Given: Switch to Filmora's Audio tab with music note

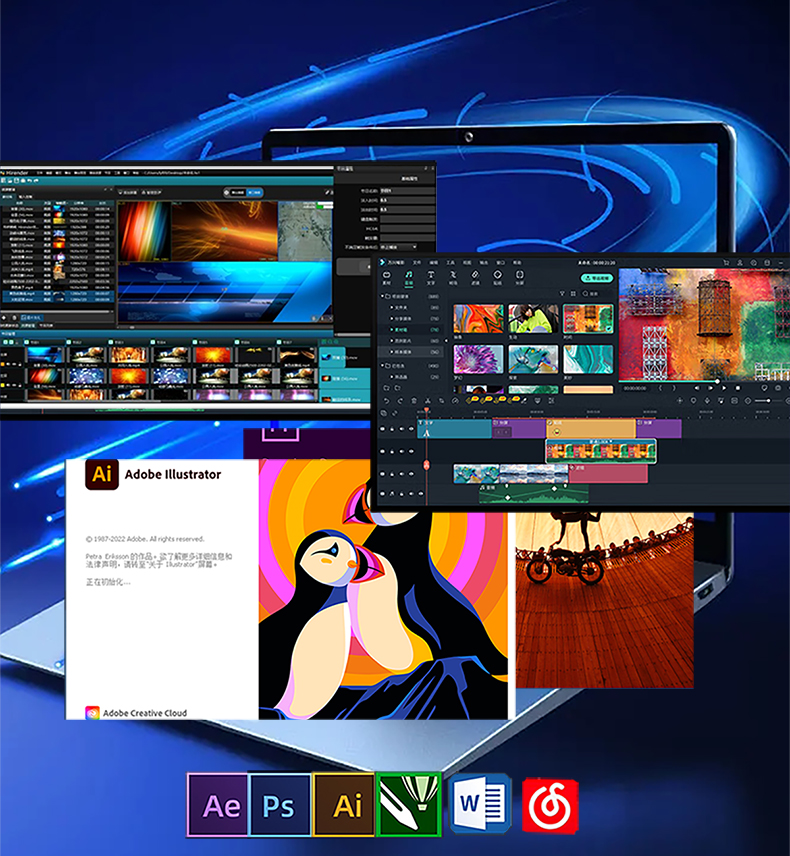Looking at the screenshot, I should click(409, 277).
